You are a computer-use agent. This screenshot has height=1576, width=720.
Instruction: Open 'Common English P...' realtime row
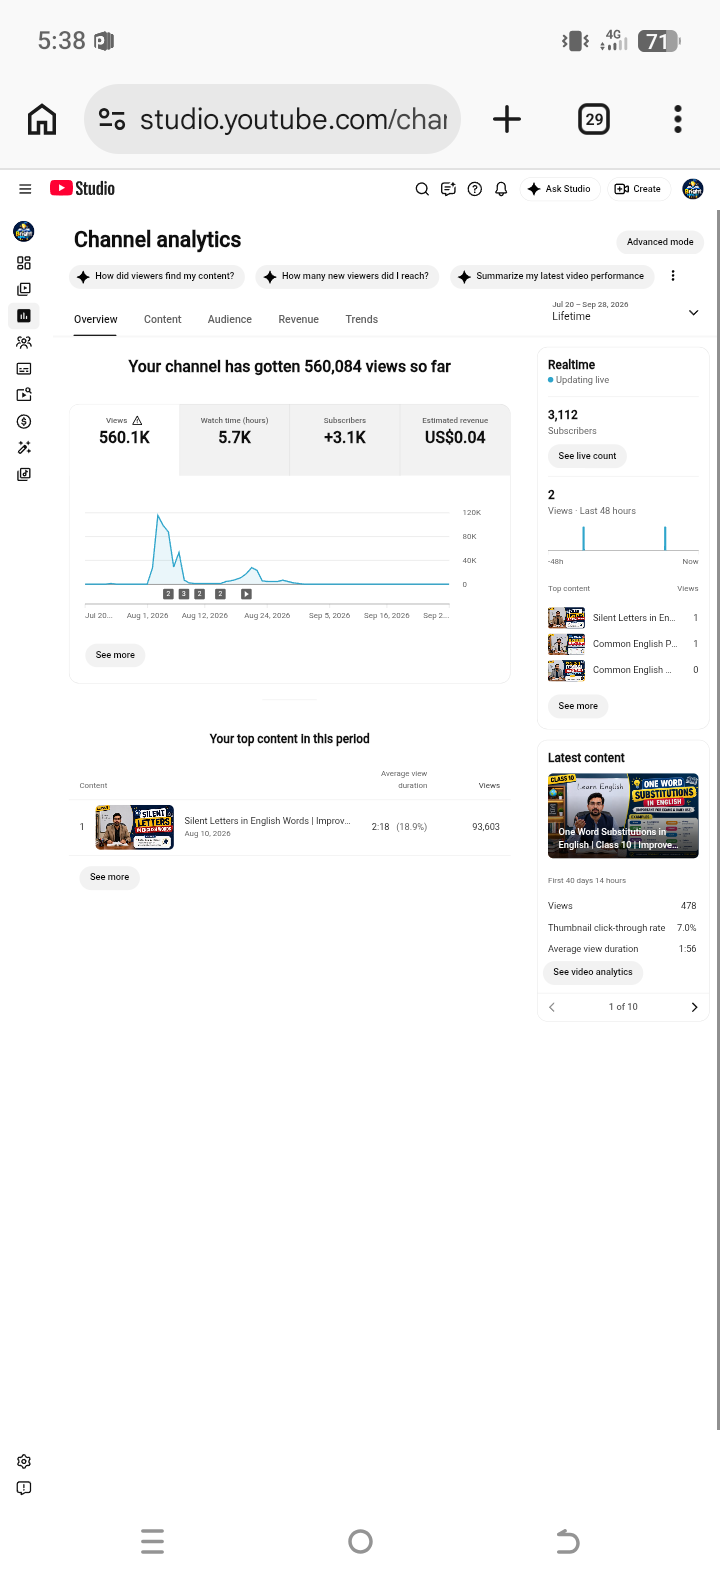(623, 644)
